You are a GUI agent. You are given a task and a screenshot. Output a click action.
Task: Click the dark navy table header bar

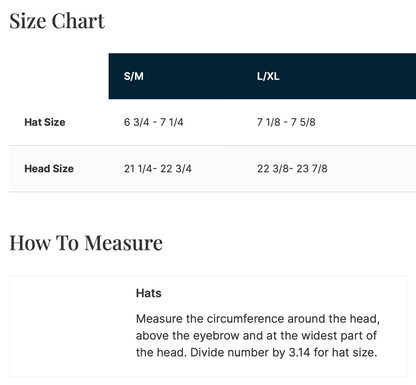point(262,76)
